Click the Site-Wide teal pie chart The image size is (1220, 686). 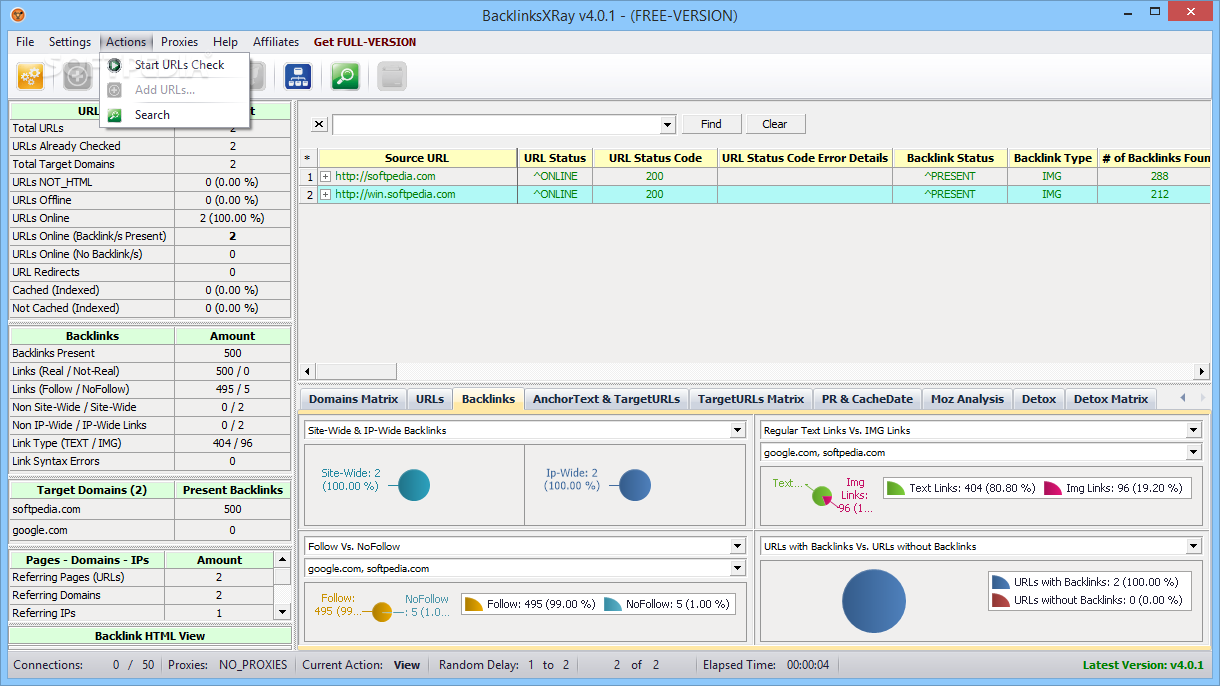[414, 485]
